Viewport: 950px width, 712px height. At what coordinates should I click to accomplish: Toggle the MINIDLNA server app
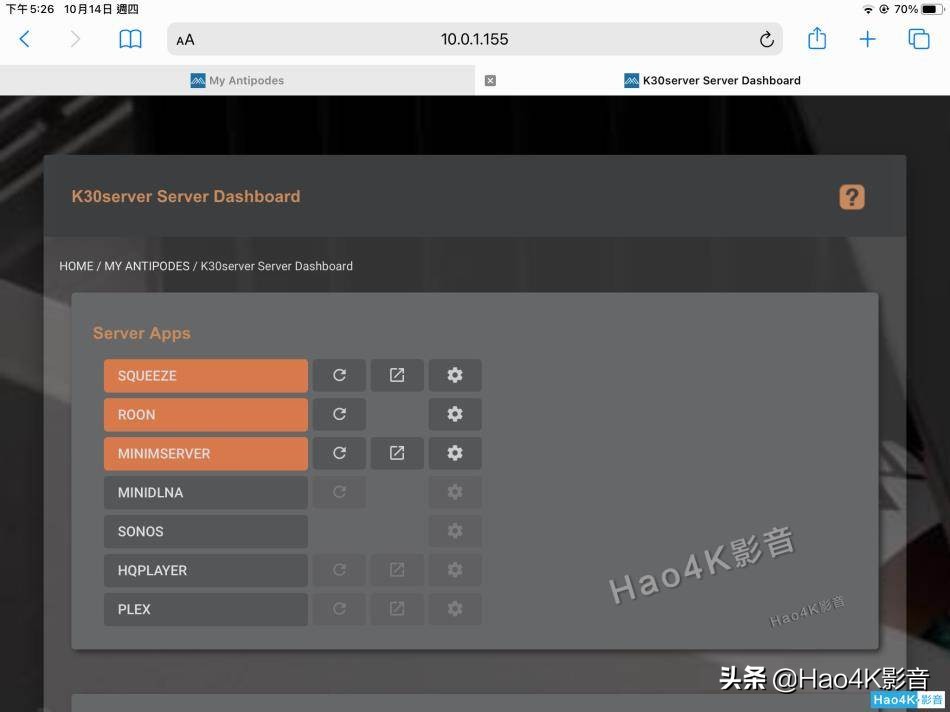pyautogui.click(x=205, y=491)
